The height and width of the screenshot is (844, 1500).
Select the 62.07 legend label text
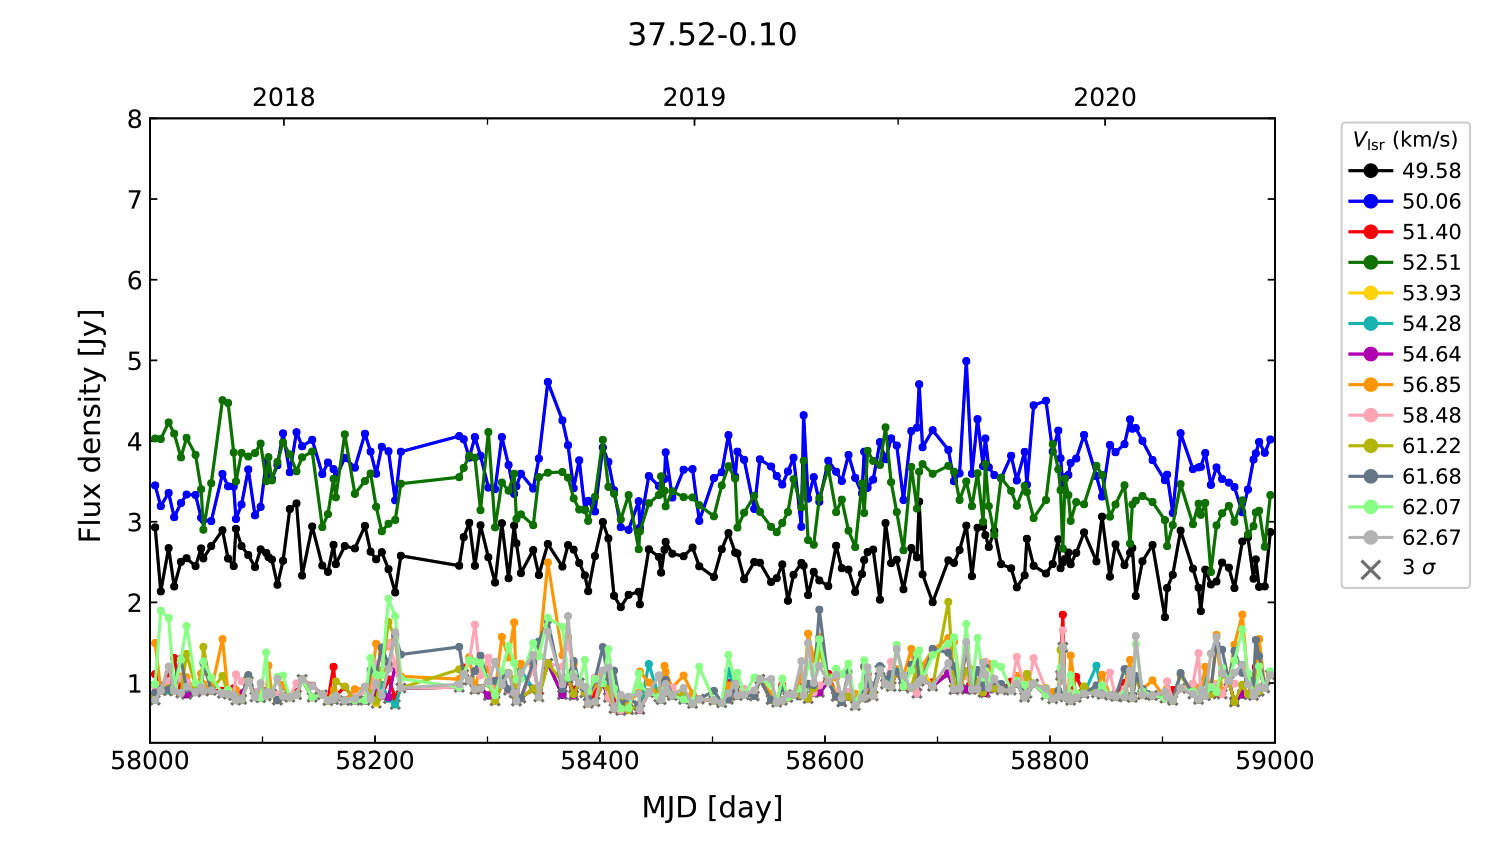pyautogui.click(x=1431, y=507)
